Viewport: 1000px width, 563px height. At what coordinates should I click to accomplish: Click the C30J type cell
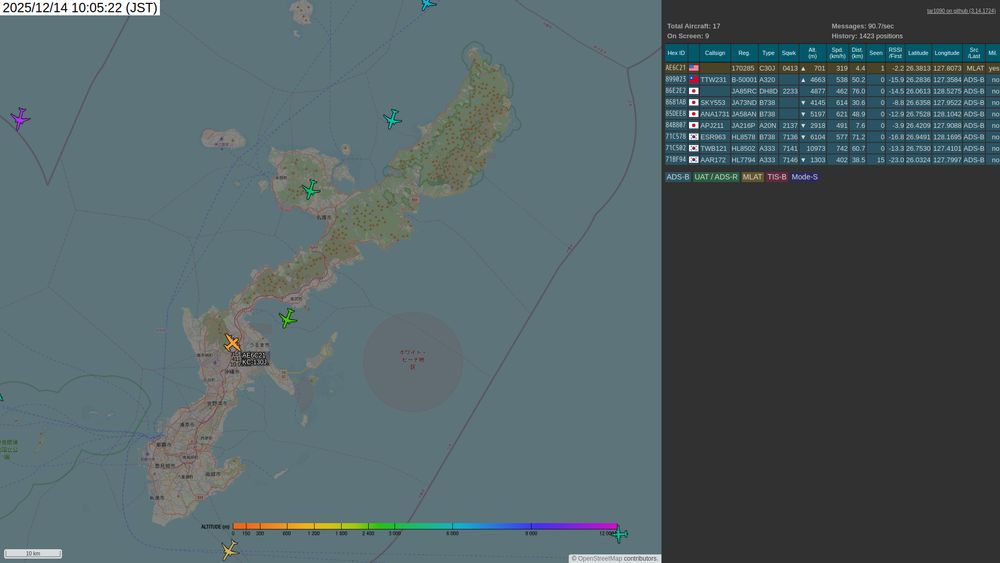pyautogui.click(x=767, y=68)
